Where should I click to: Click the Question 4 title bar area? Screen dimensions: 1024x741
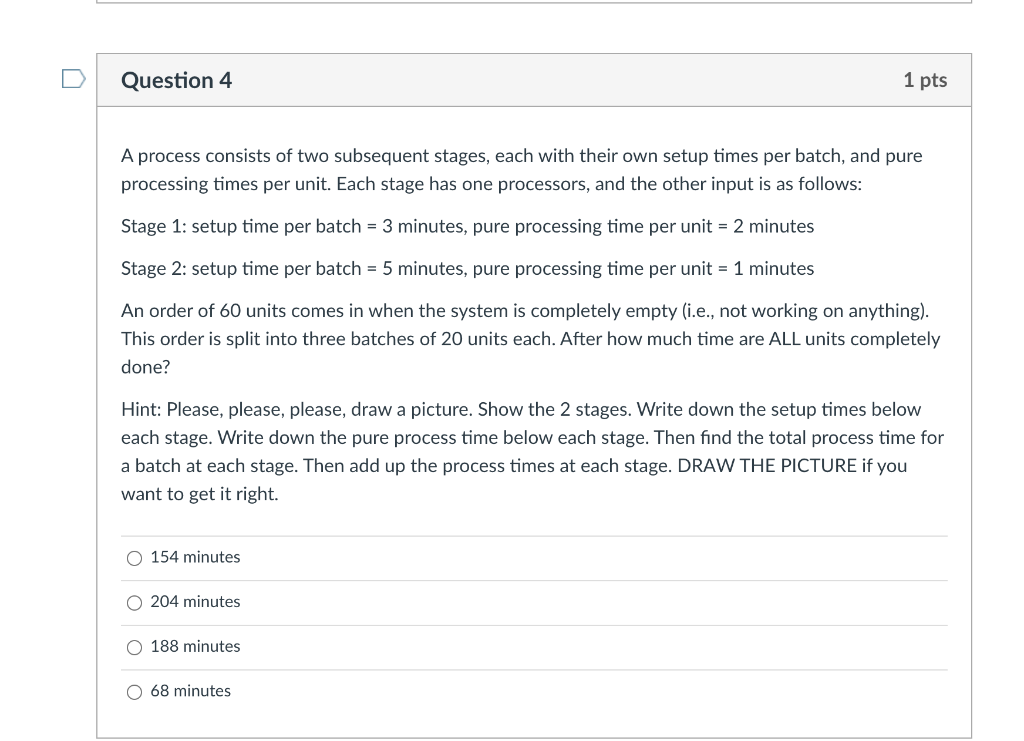[535, 80]
